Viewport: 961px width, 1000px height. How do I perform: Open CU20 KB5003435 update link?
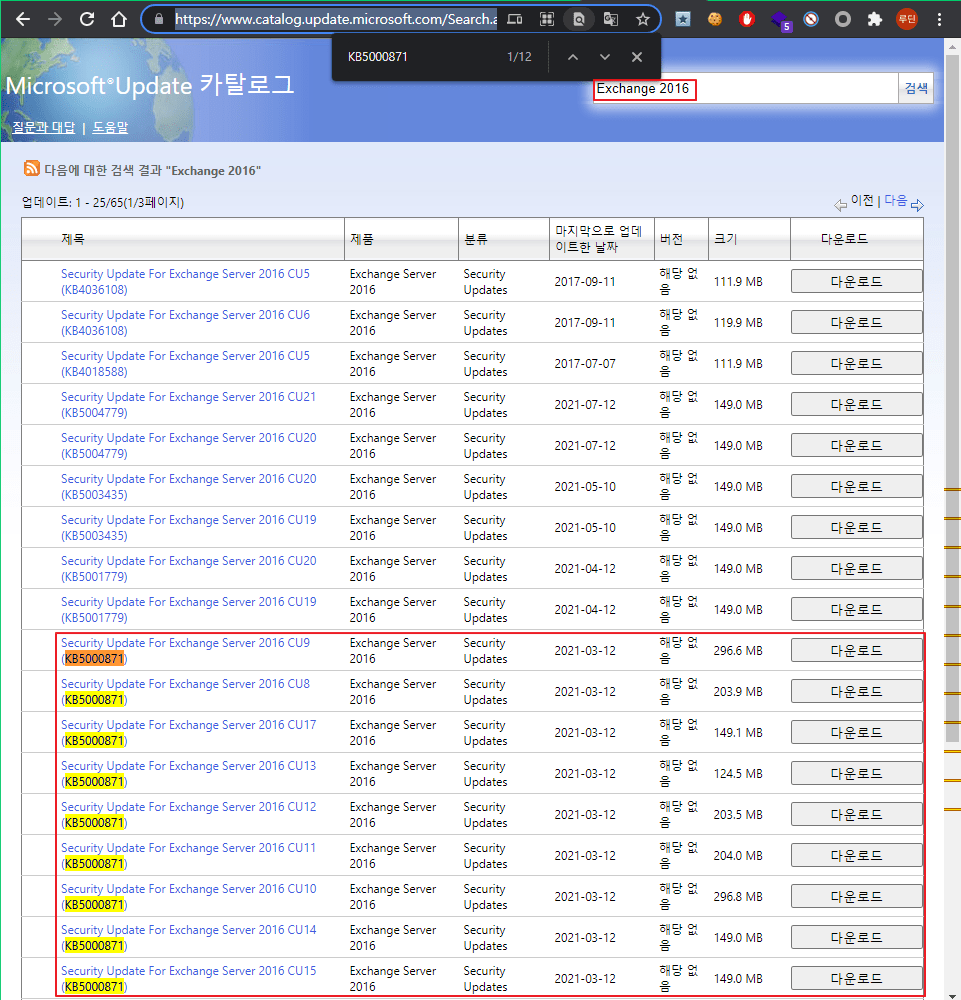(188, 487)
